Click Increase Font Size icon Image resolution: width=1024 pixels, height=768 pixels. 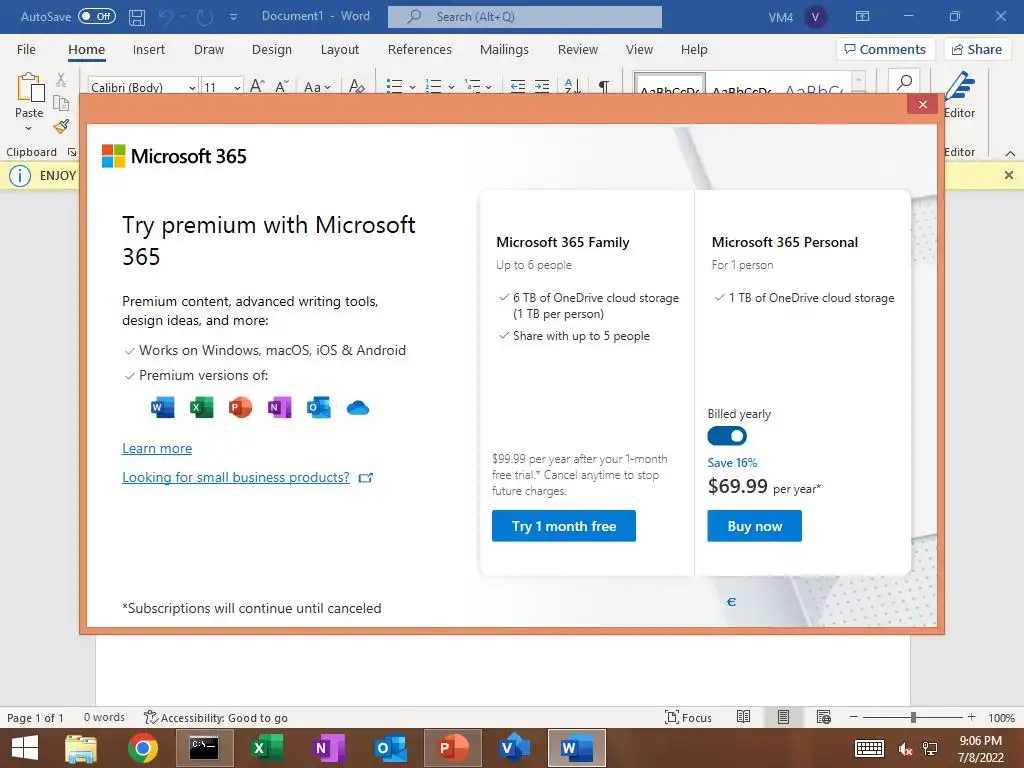(x=257, y=86)
